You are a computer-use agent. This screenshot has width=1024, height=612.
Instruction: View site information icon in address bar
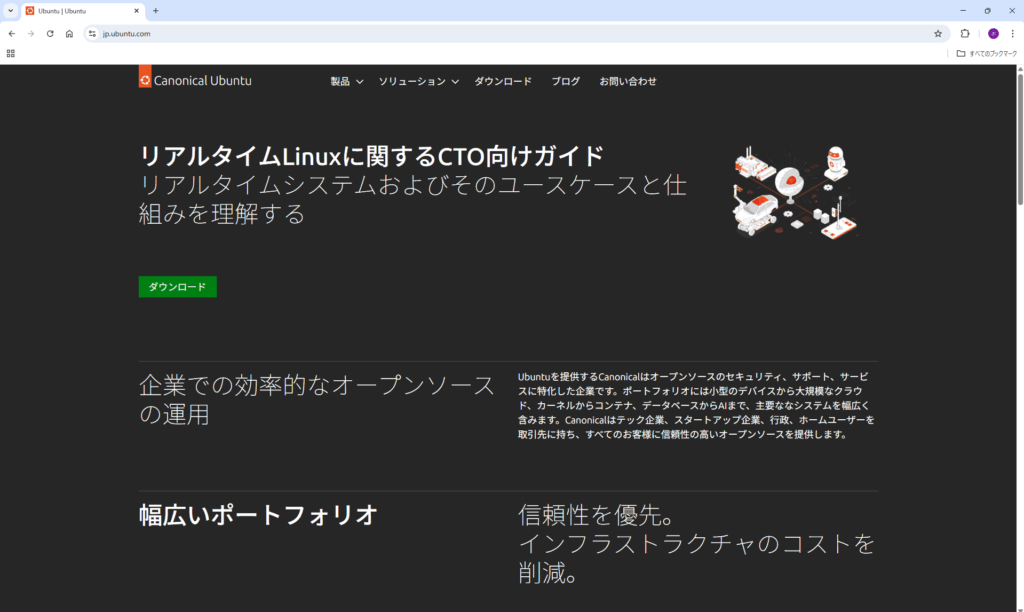(92, 33)
